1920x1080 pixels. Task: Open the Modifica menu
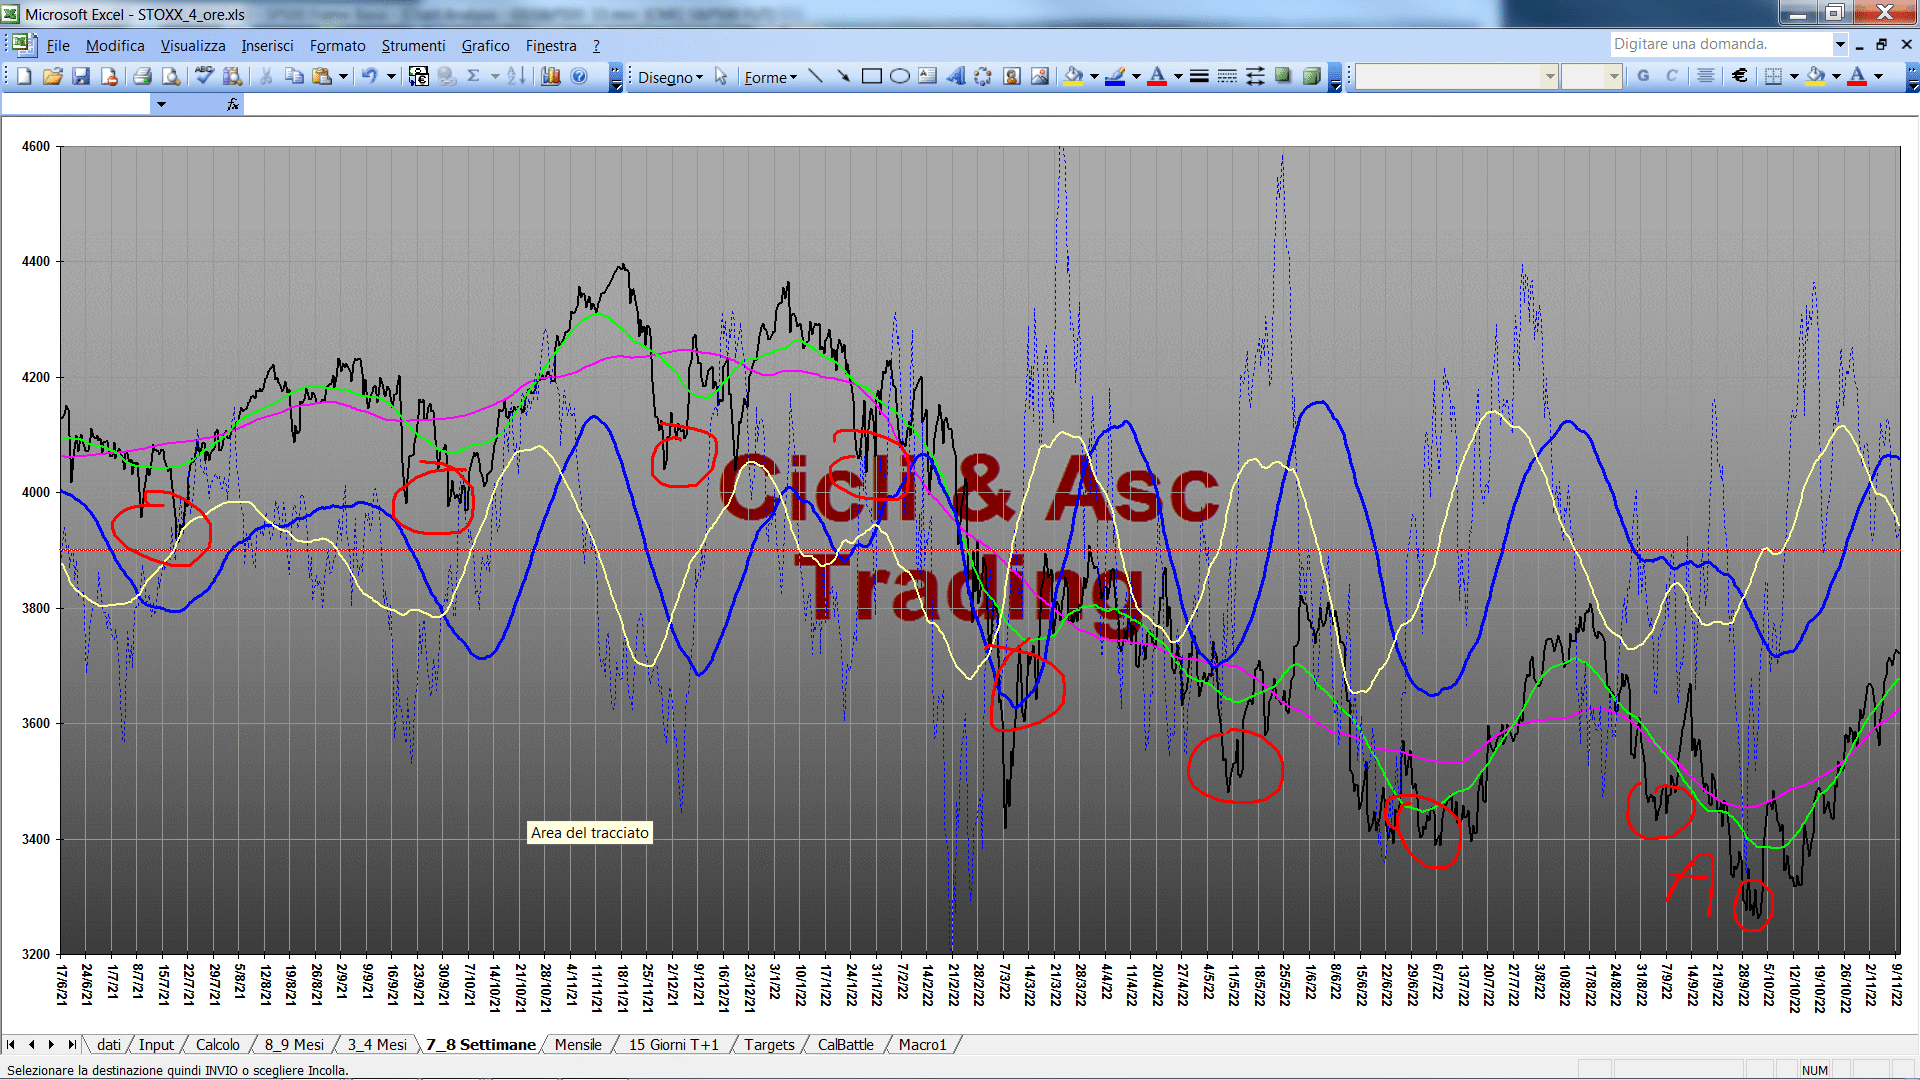click(x=115, y=46)
